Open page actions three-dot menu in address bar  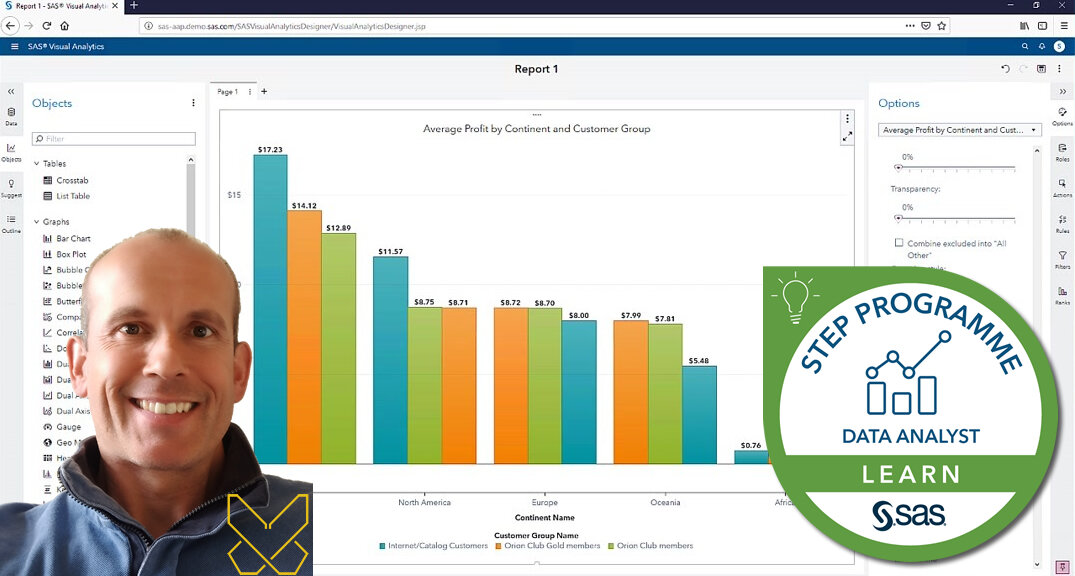pos(910,25)
